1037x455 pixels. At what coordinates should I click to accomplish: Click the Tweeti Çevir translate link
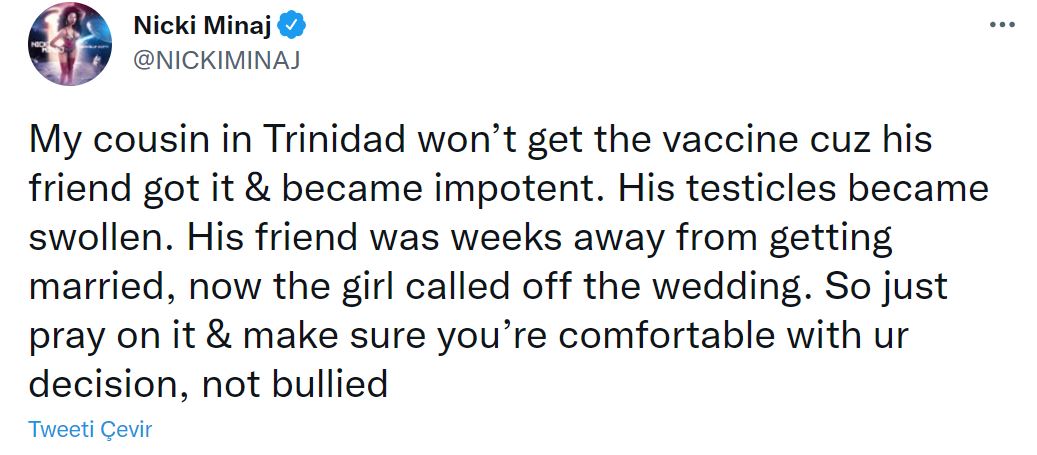90,429
